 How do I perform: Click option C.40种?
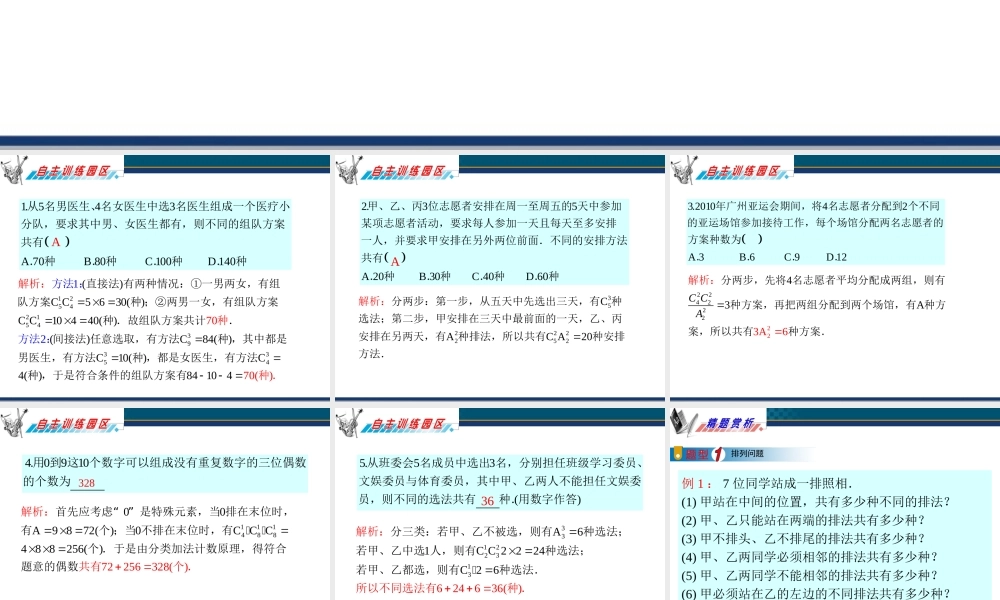pos(488,276)
